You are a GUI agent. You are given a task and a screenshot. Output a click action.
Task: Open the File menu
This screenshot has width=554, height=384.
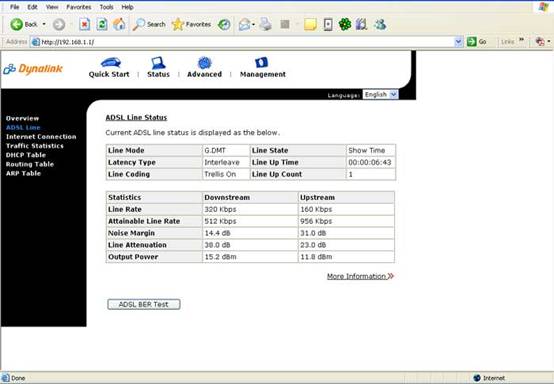click(x=14, y=7)
